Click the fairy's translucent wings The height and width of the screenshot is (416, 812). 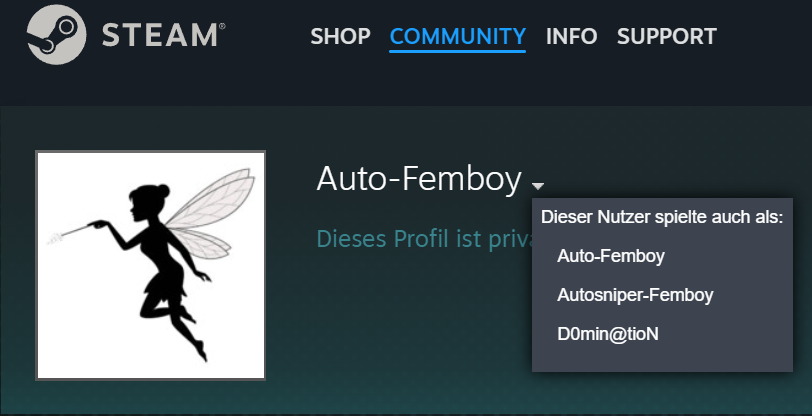pyautogui.click(x=211, y=211)
